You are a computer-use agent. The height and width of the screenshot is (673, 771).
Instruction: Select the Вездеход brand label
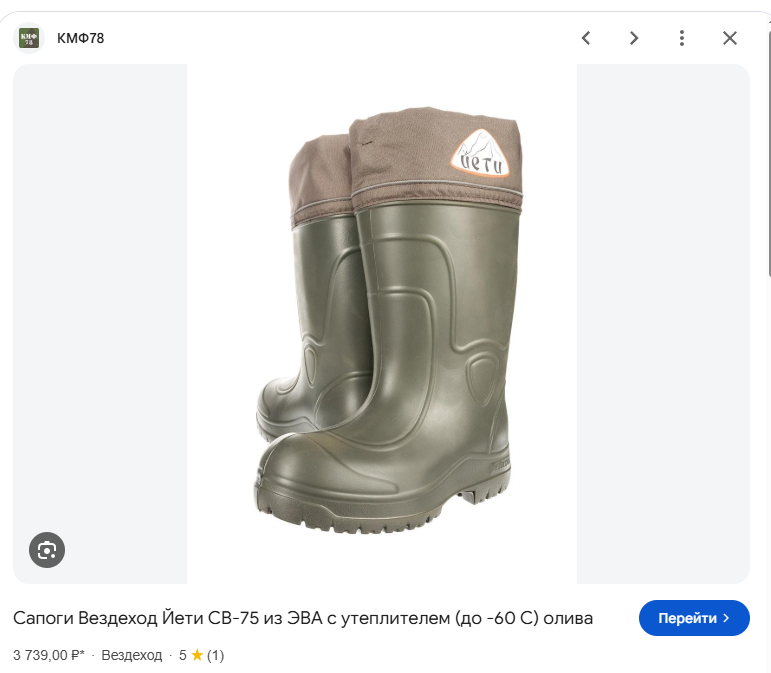tap(131, 655)
